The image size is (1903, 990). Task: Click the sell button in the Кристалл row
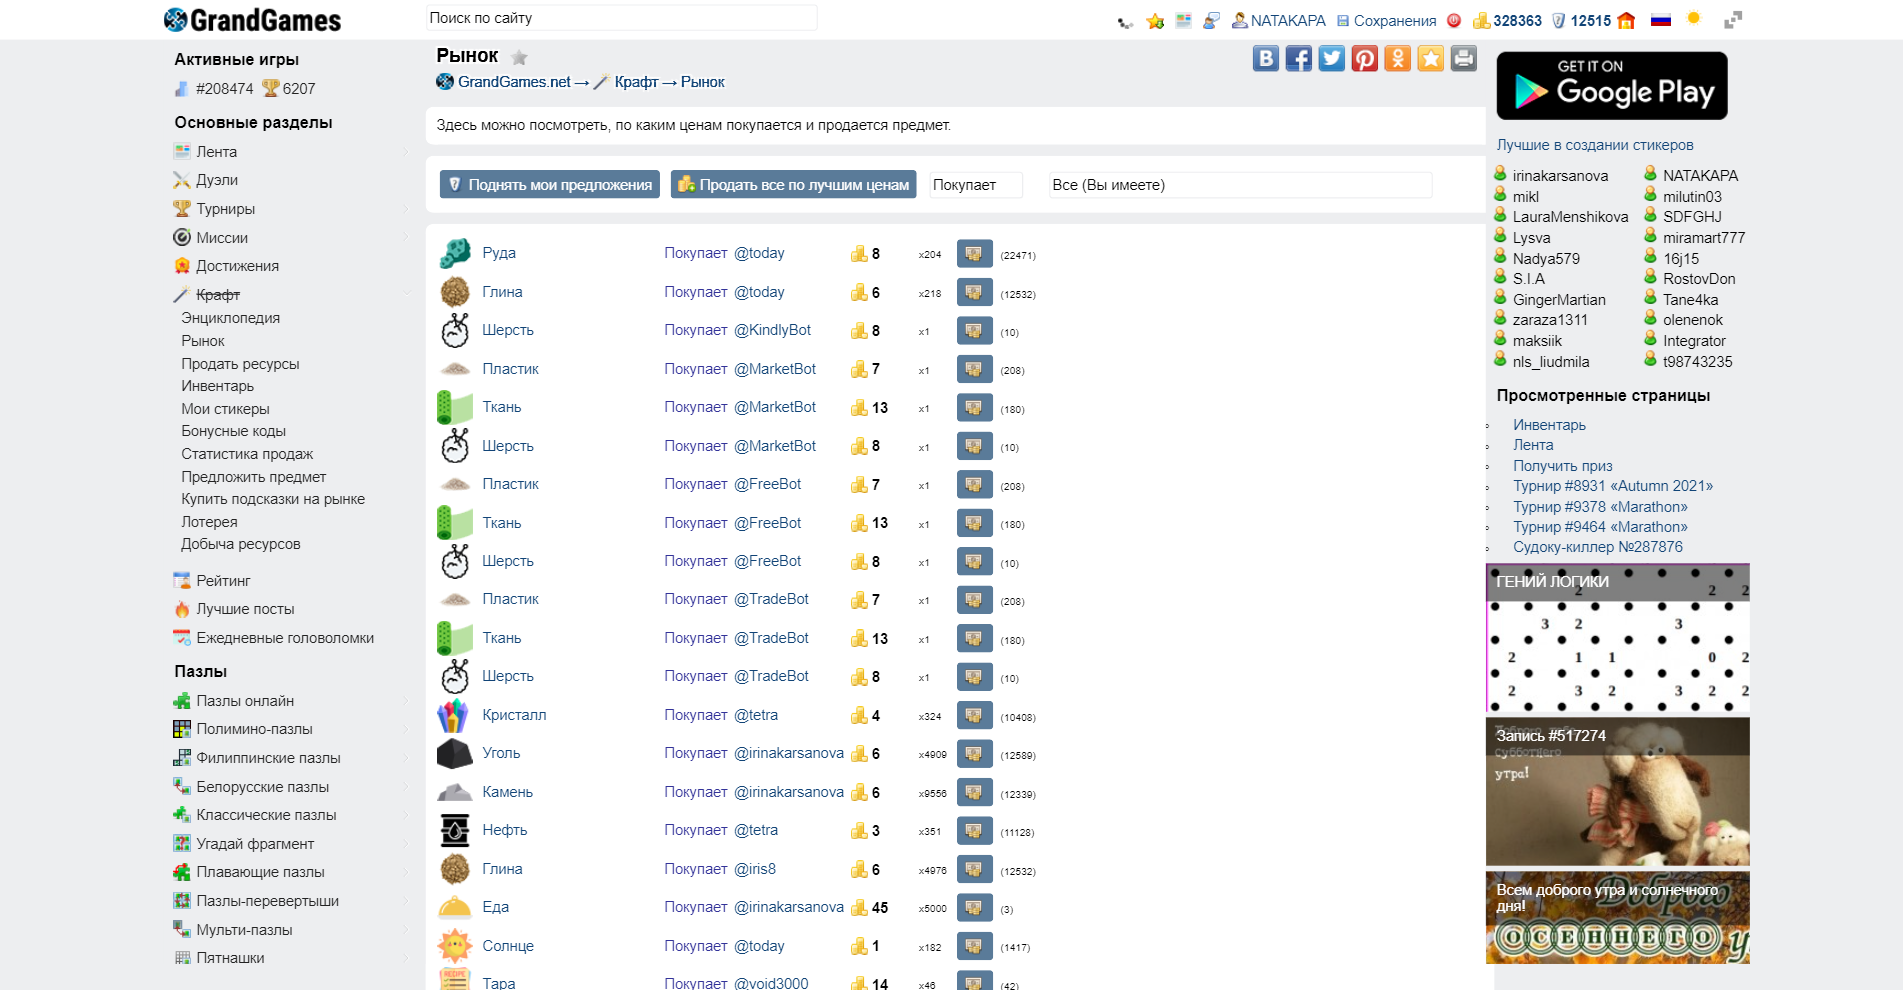[x=974, y=716]
